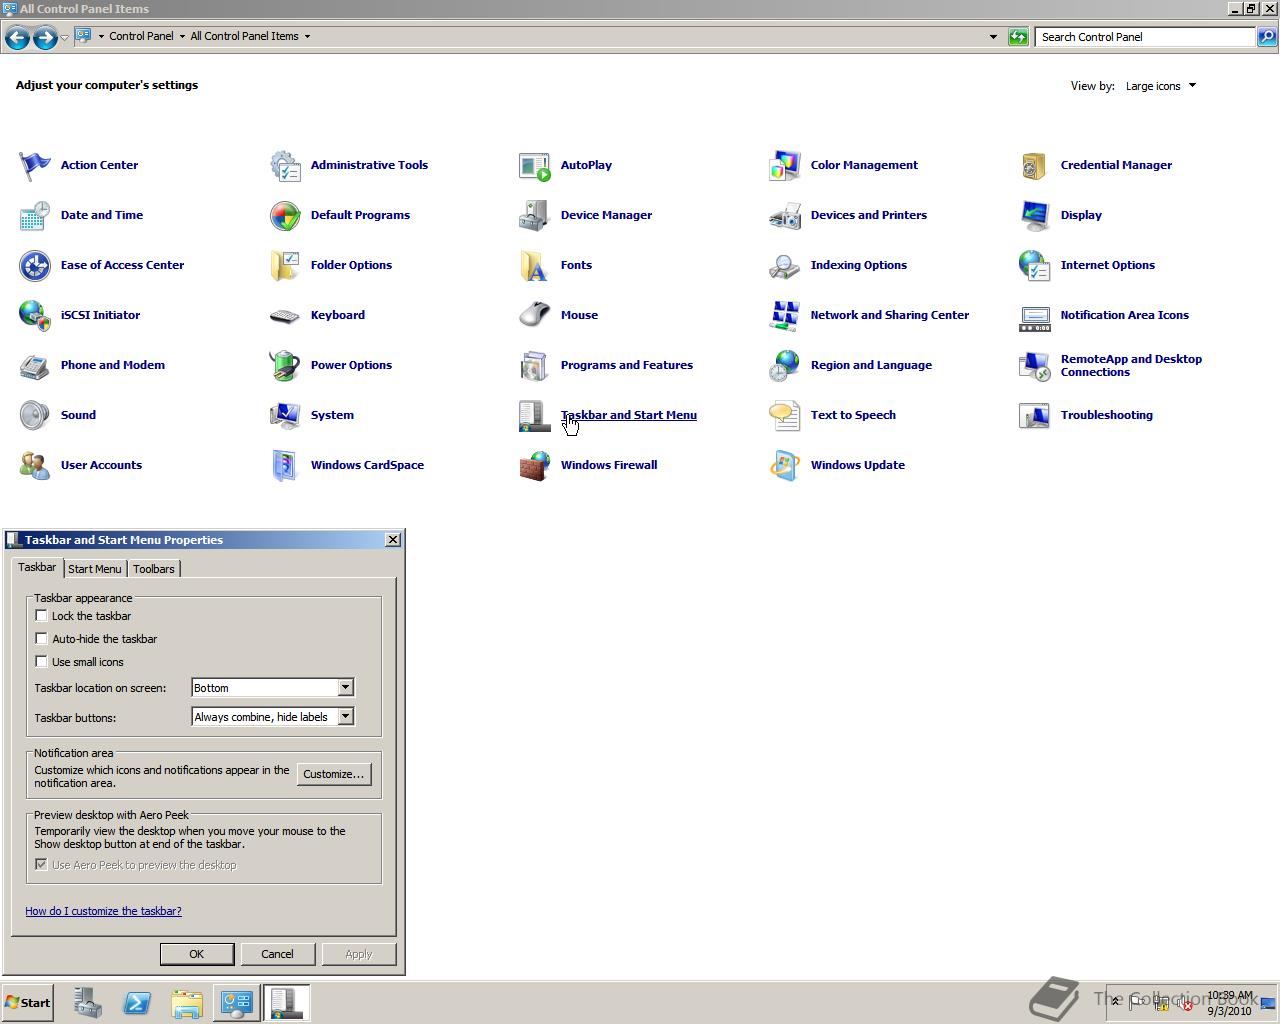Focus the Search Control Panel field
Screen dimensions: 1280x1024
tap(1145, 37)
